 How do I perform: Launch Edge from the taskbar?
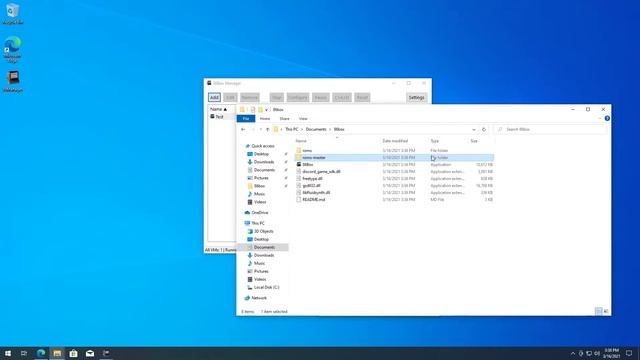(x=41, y=353)
